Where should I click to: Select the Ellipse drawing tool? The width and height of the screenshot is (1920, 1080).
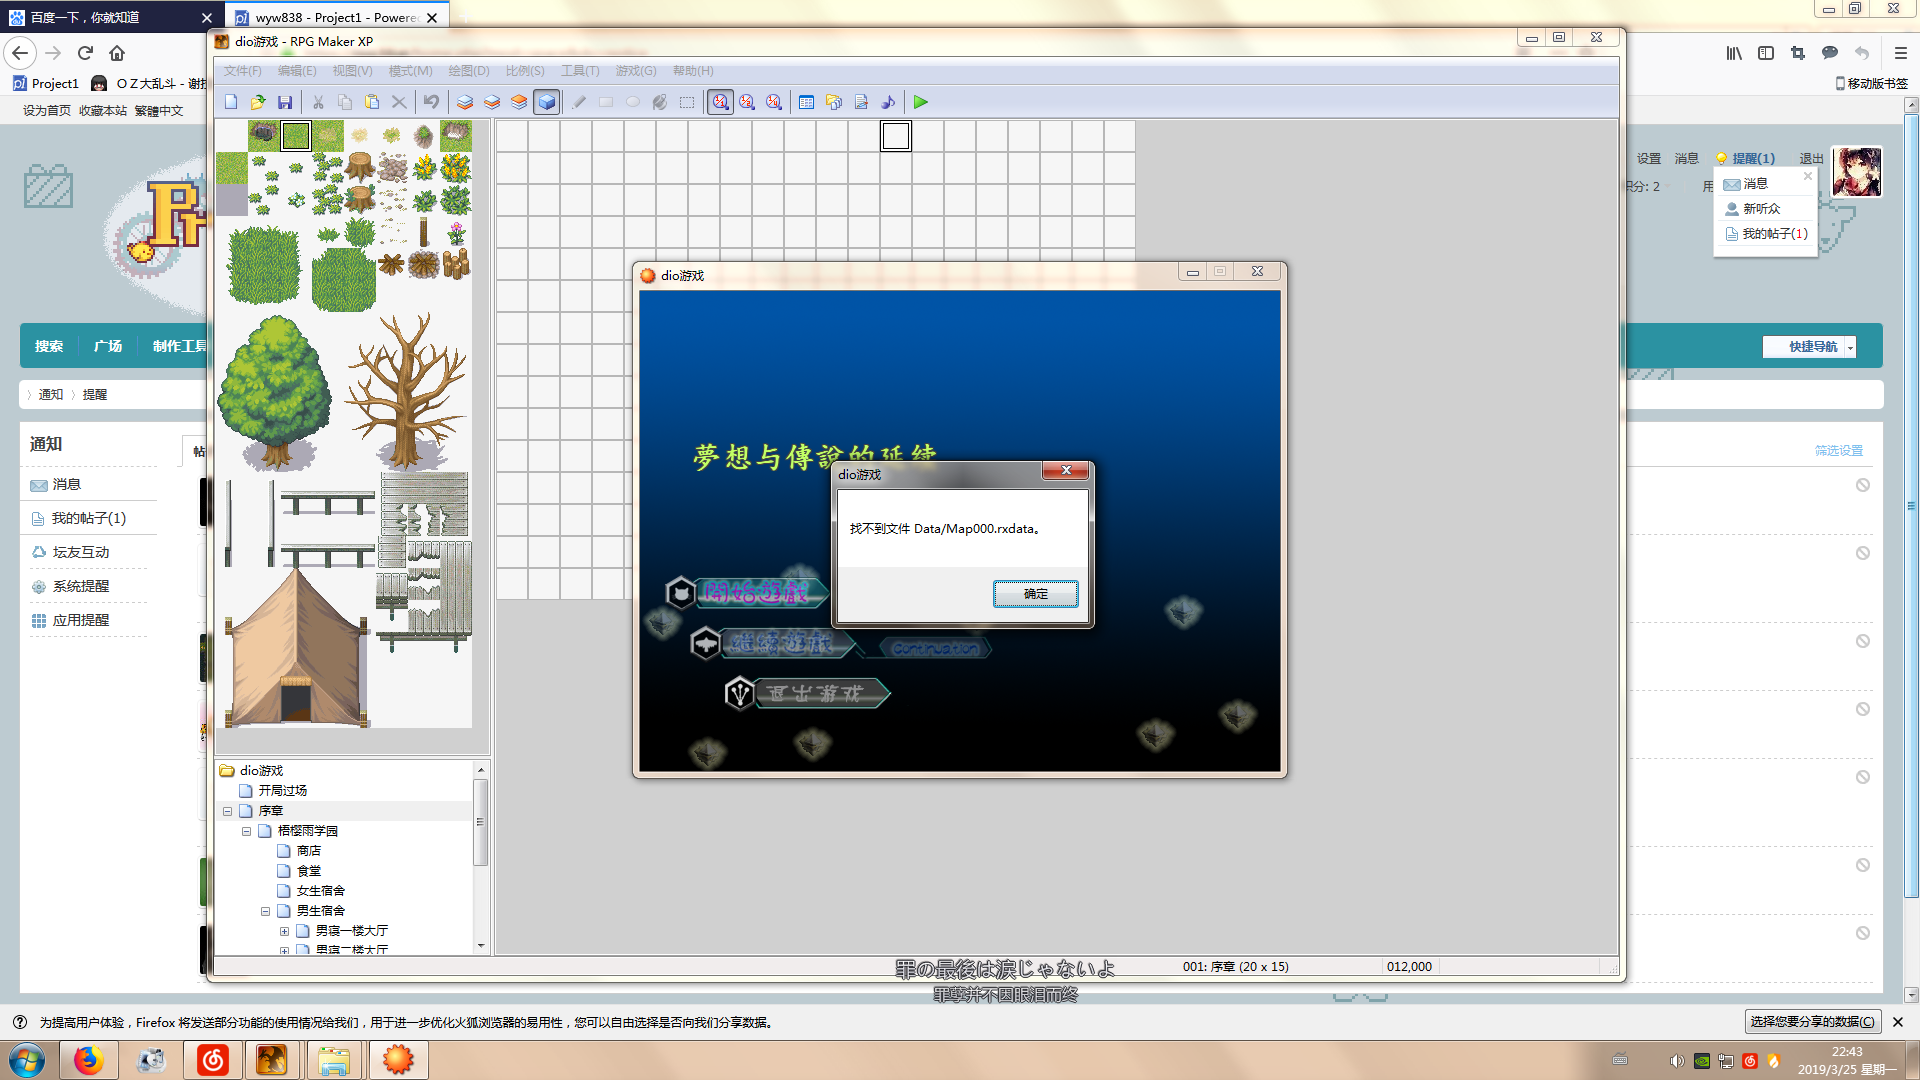[x=633, y=102]
